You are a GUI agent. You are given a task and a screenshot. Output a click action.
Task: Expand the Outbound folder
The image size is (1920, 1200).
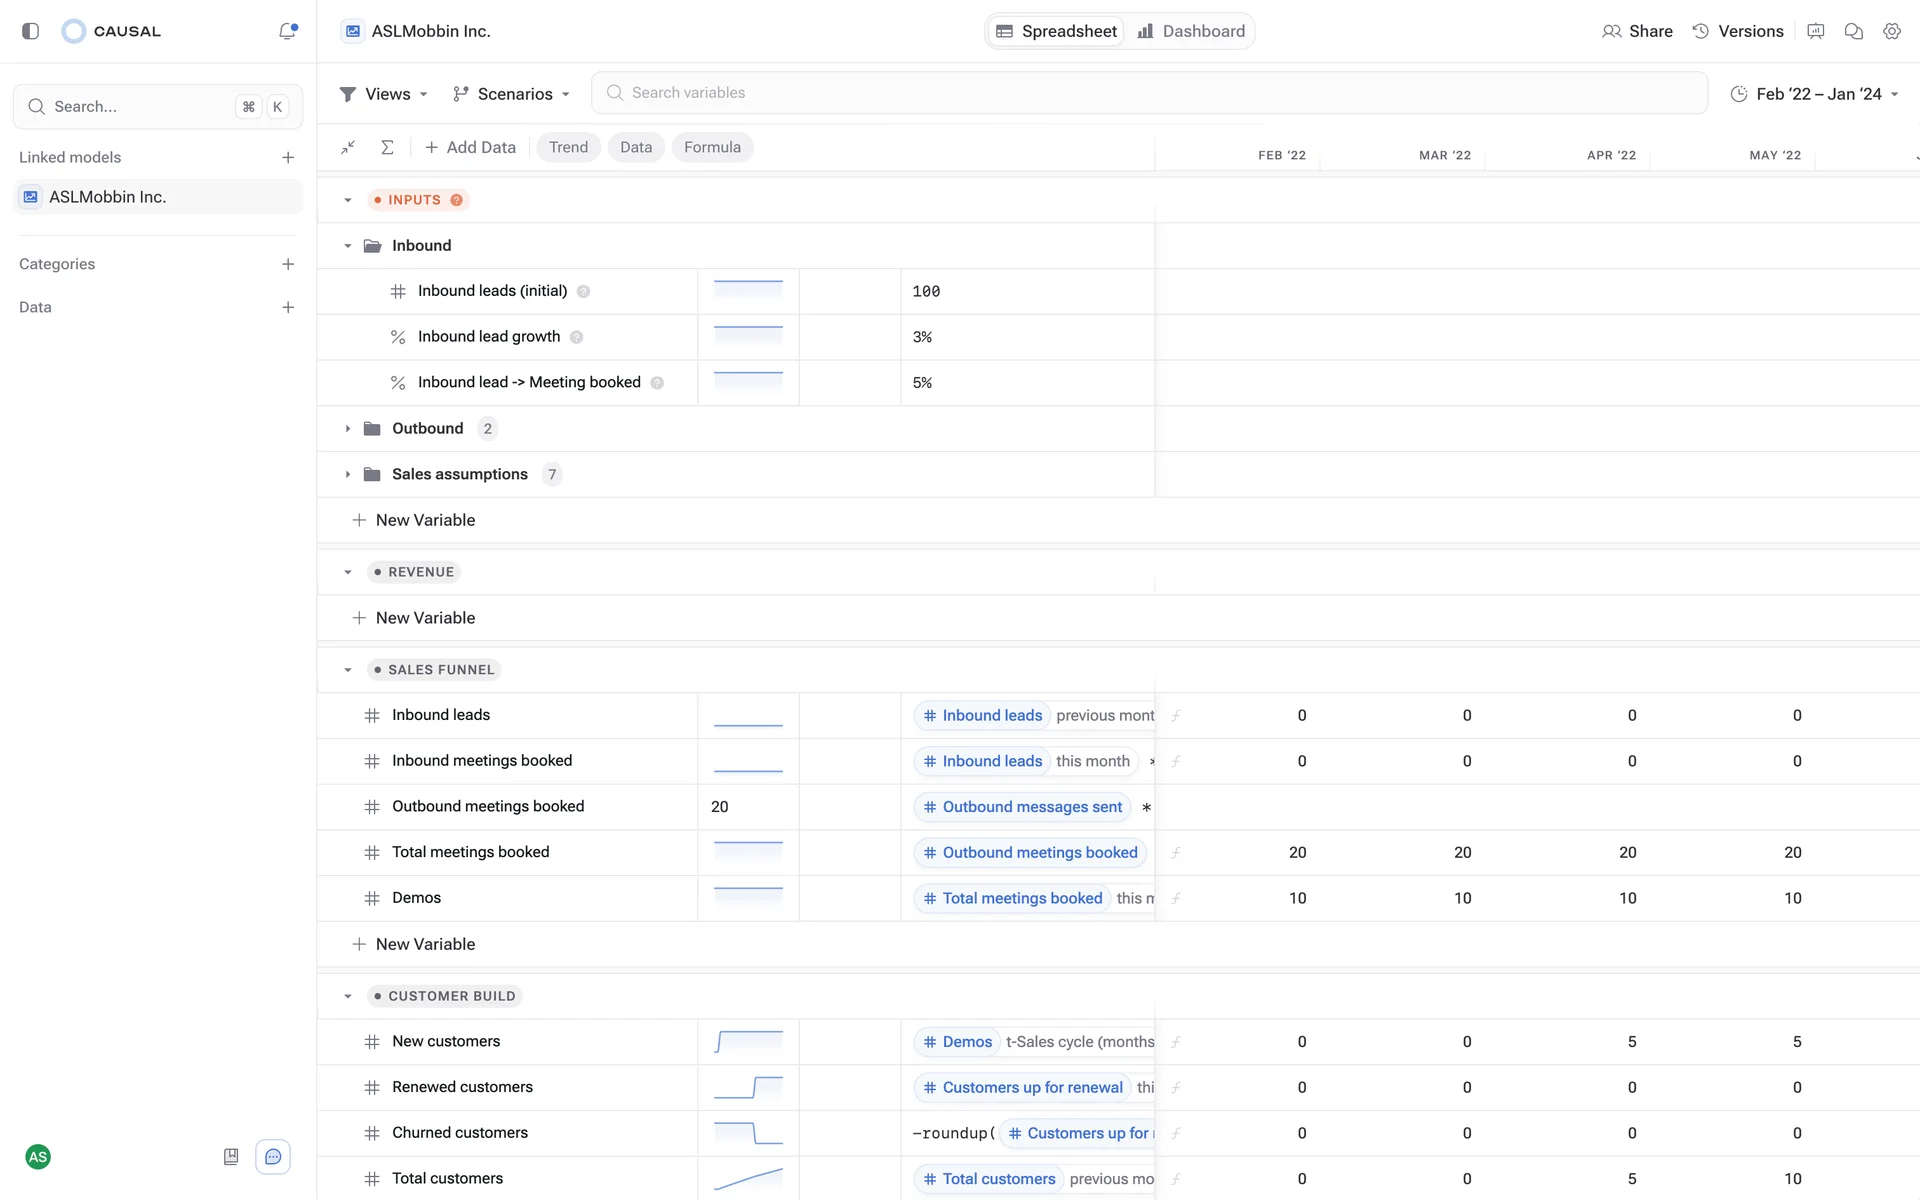pos(348,429)
